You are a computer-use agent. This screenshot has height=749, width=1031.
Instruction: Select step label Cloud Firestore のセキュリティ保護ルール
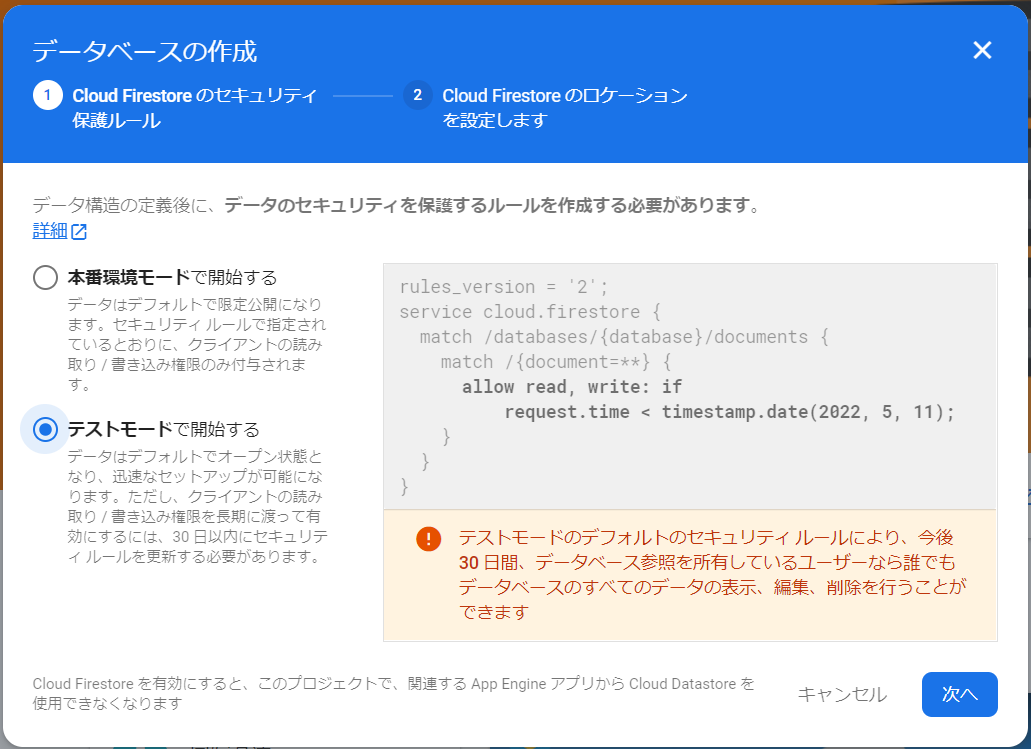195,108
